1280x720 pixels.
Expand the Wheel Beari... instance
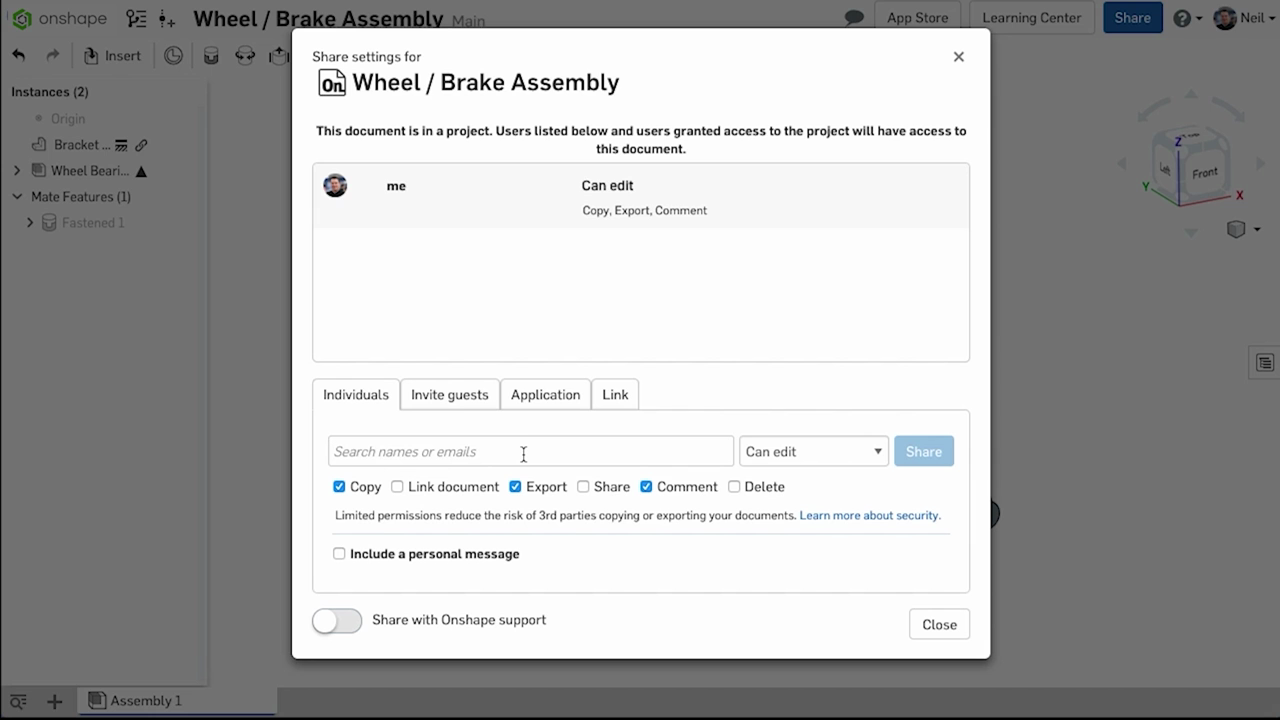tap(17, 171)
